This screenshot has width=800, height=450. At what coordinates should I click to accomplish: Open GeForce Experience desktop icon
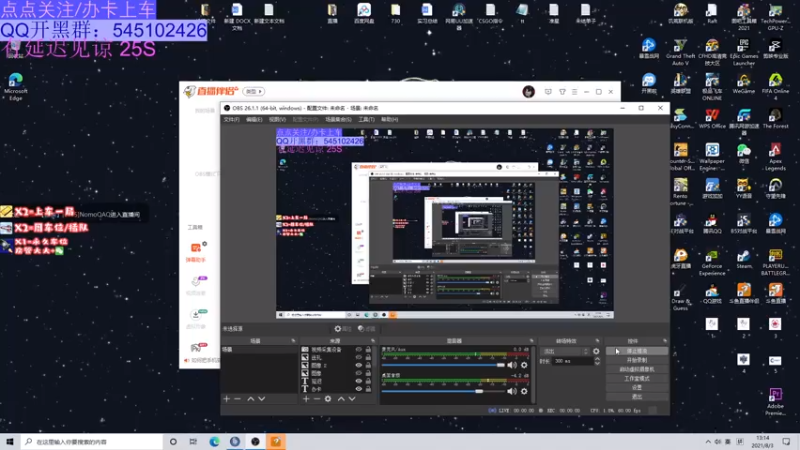(x=712, y=263)
